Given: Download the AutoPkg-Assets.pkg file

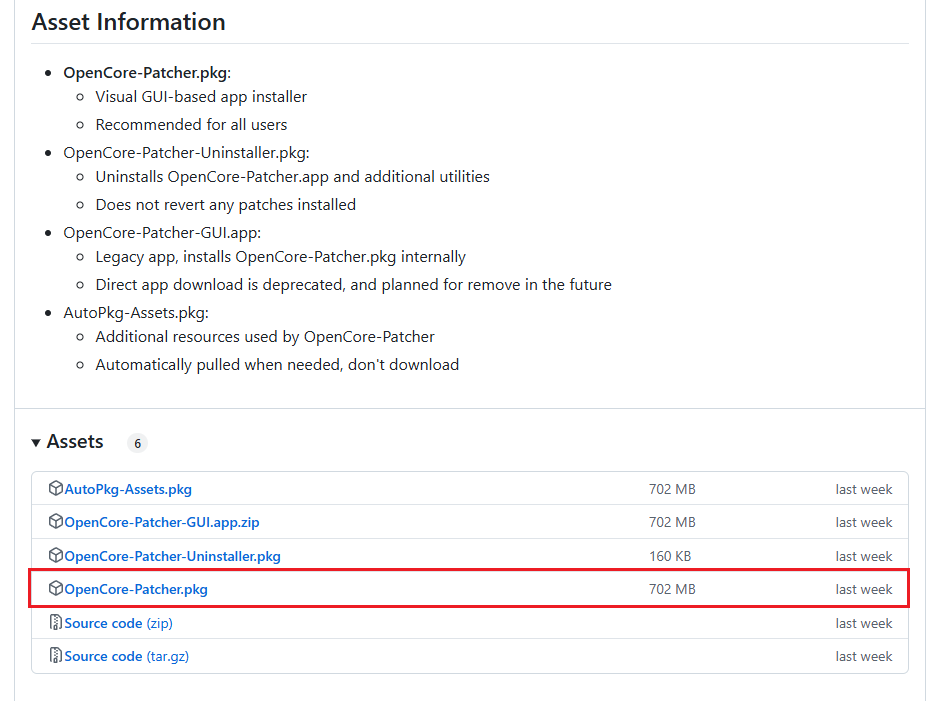Looking at the screenshot, I should coord(128,489).
